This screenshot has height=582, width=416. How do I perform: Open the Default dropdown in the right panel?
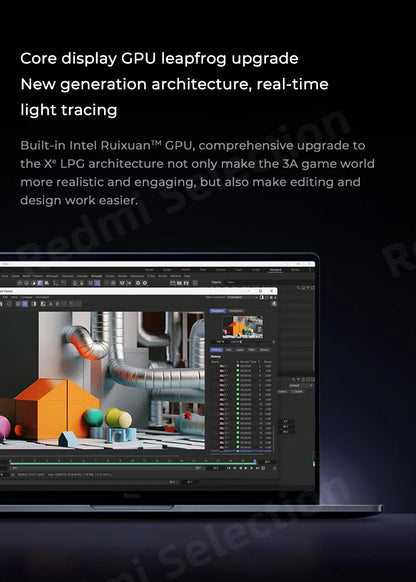(x=301, y=385)
